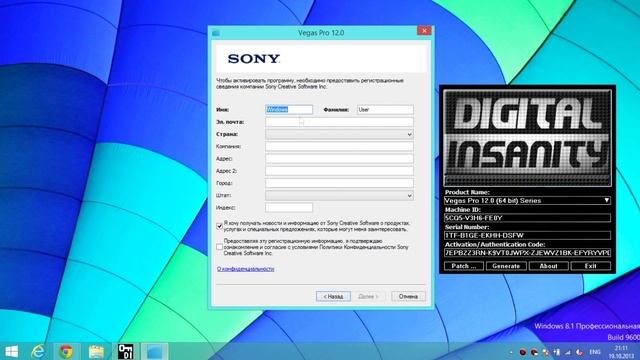Click the last name field containing User
Screen dimensions: 640x360
click(385, 109)
